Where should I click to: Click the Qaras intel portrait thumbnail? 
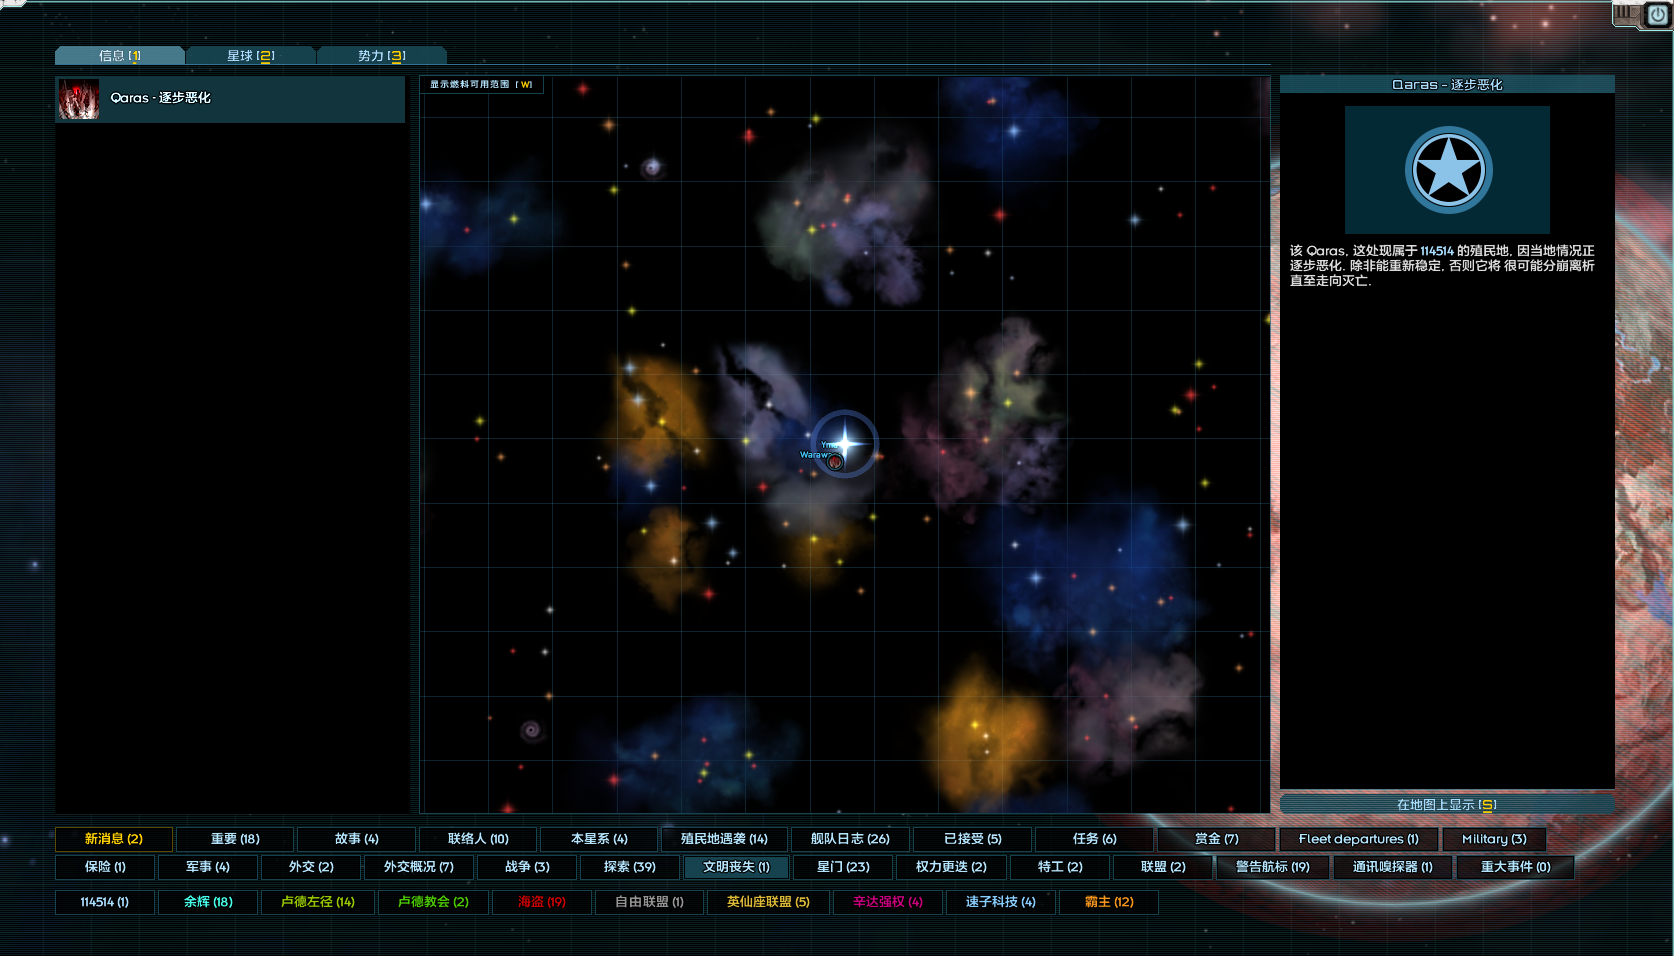pyautogui.click(x=79, y=99)
